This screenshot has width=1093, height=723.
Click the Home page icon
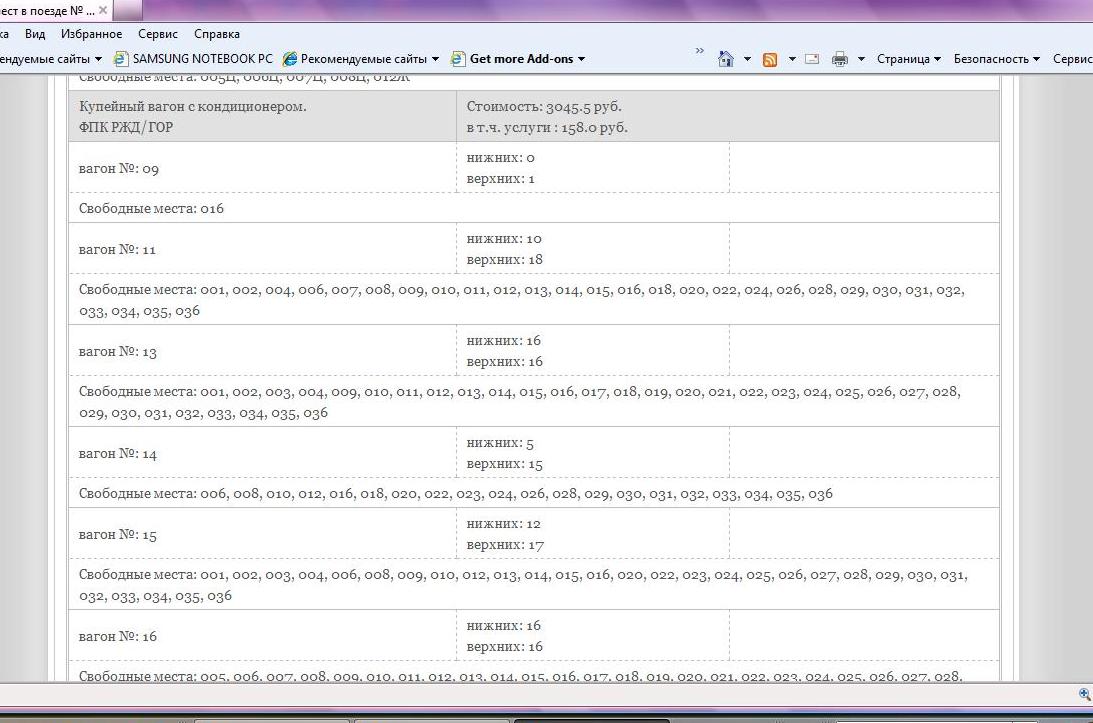(726, 59)
